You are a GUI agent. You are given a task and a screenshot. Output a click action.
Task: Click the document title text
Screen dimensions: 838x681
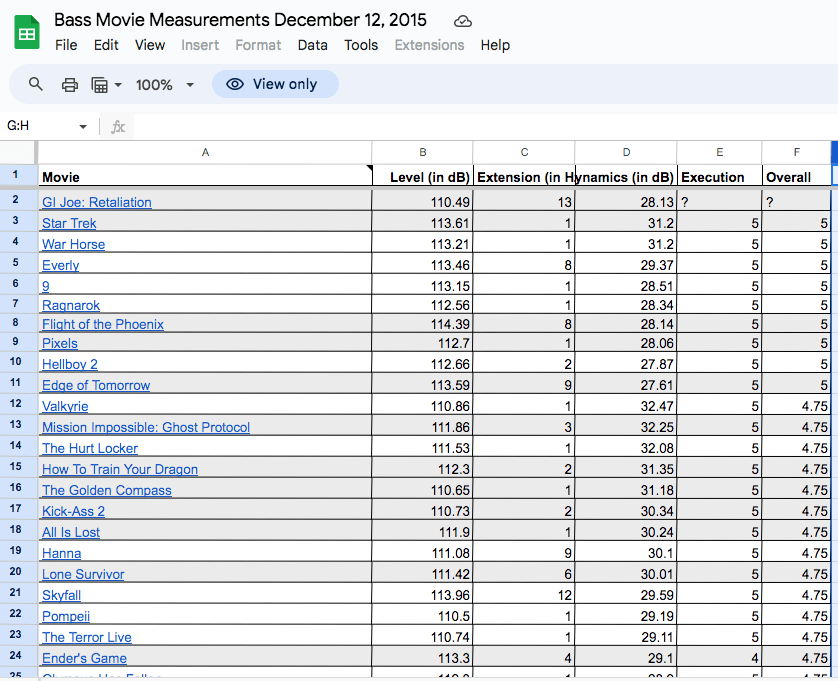point(240,20)
